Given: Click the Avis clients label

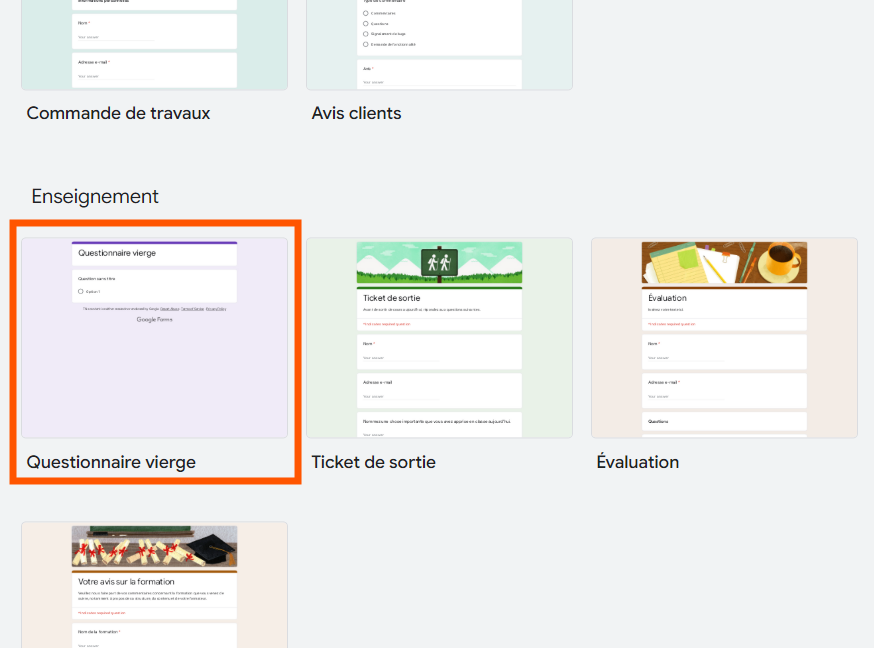Looking at the screenshot, I should (x=356, y=113).
